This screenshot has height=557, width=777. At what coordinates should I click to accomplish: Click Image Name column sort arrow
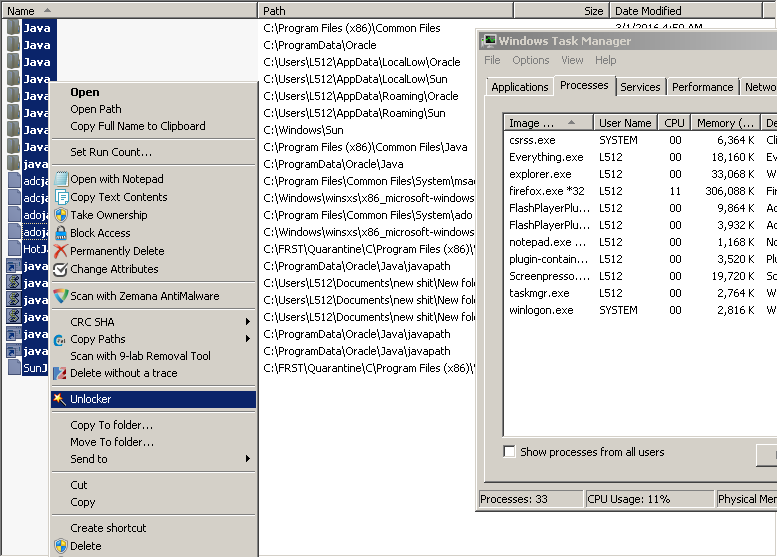click(x=571, y=122)
